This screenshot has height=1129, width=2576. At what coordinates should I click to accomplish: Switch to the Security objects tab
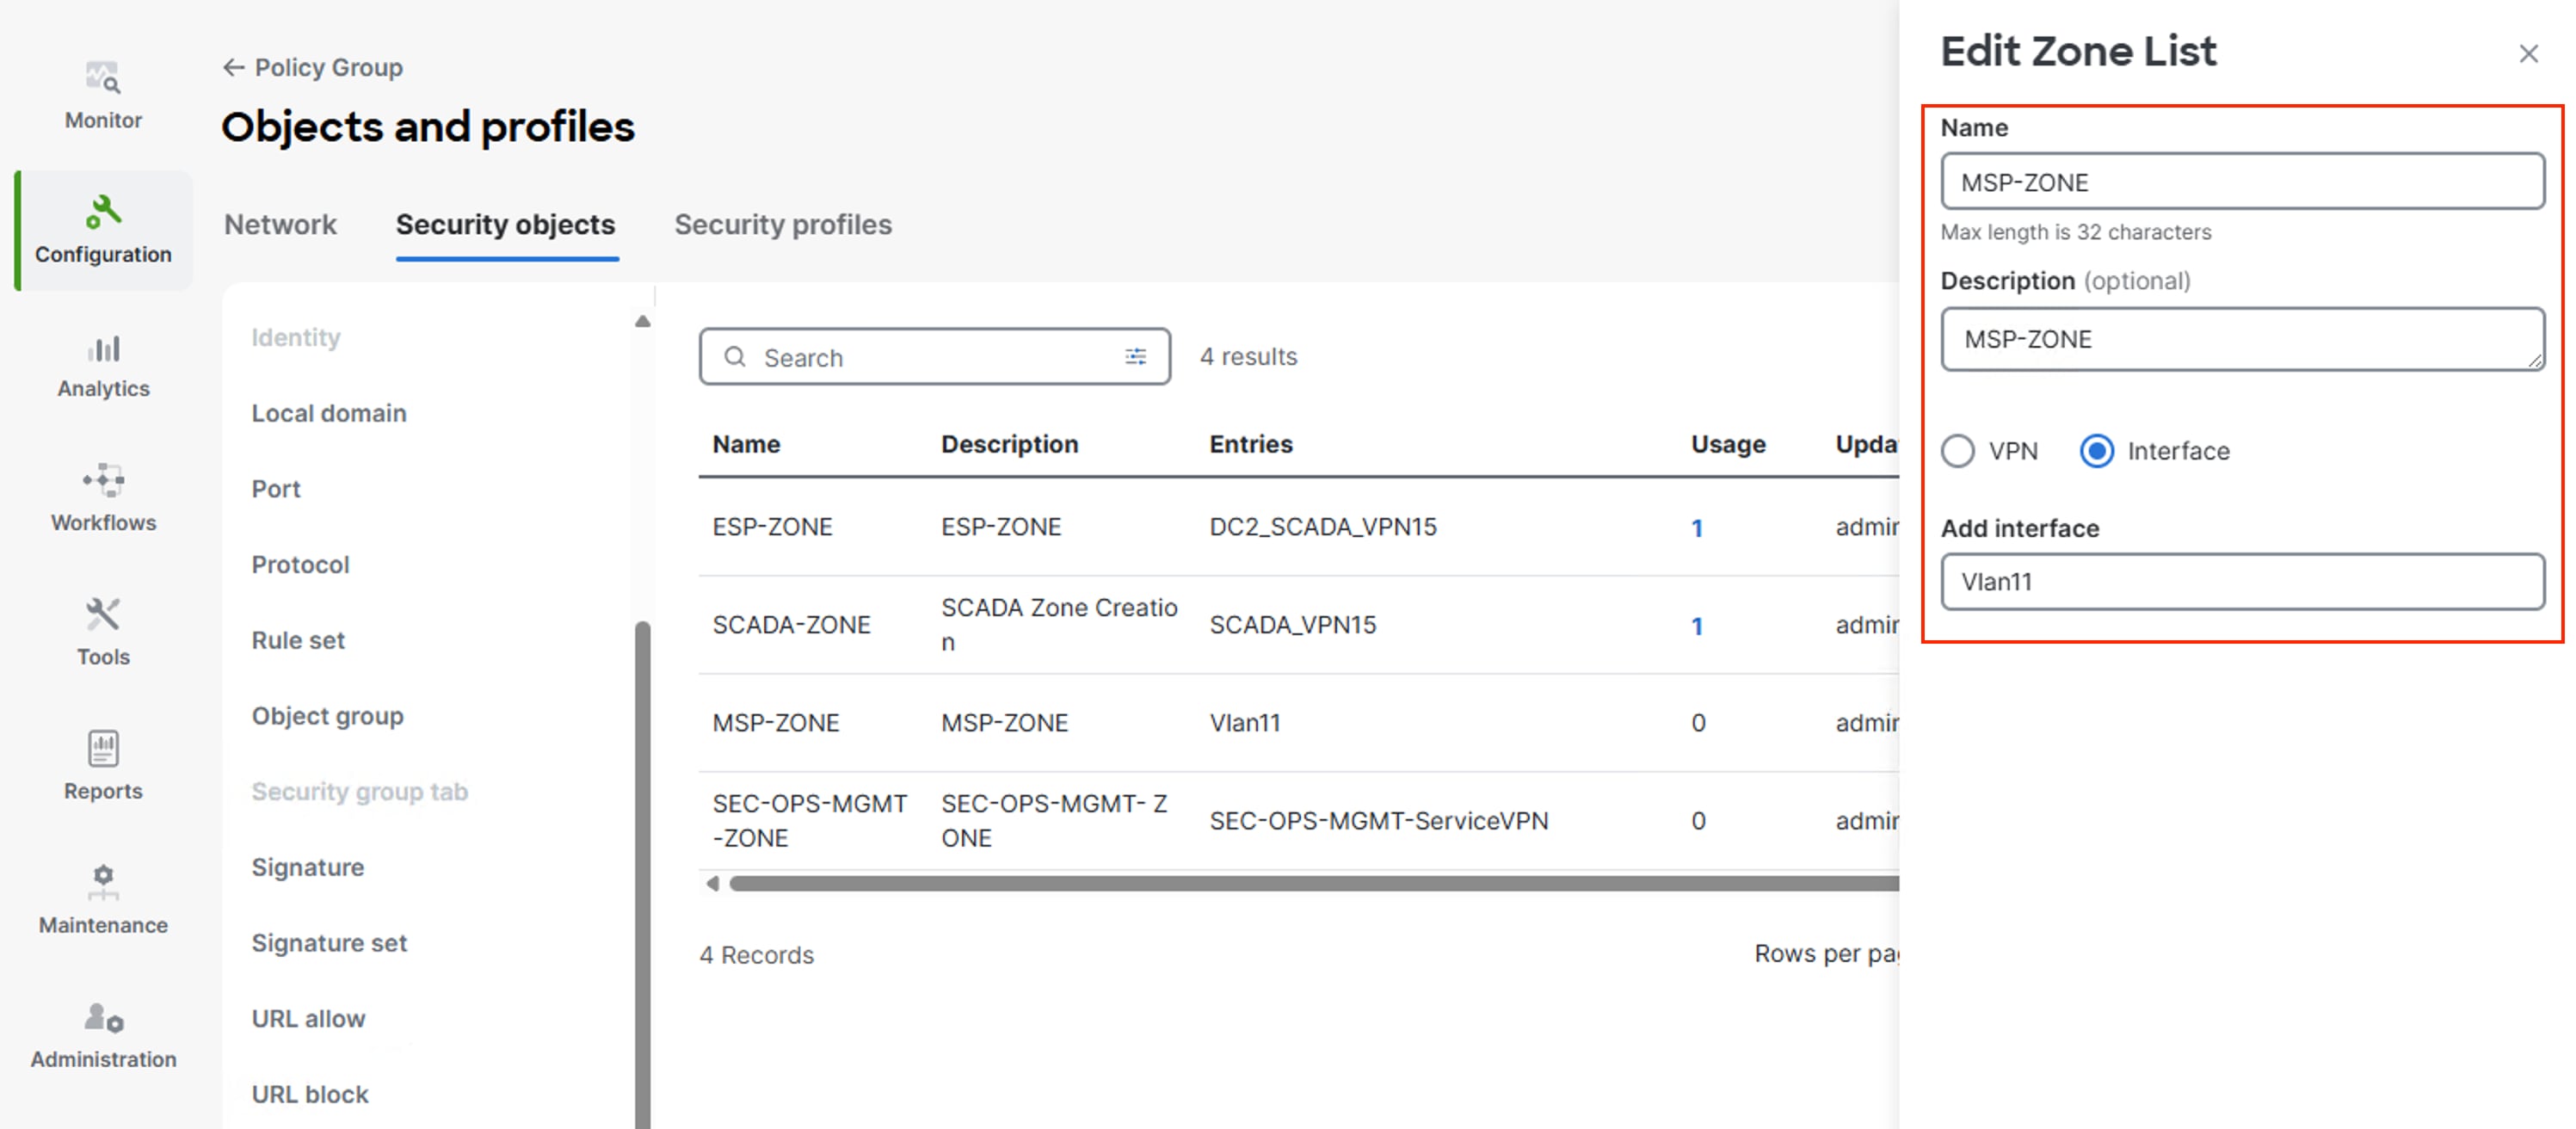click(506, 224)
